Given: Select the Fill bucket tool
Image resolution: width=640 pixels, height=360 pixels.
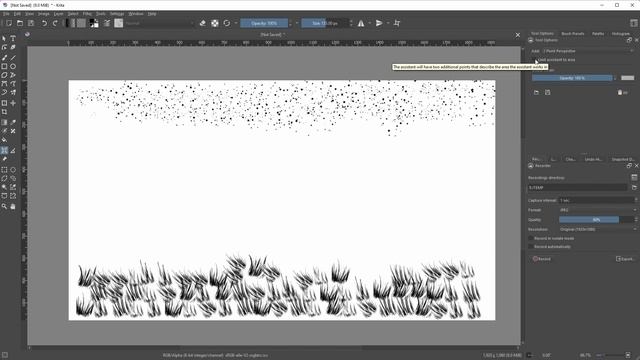Looking at the screenshot, I should [4, 140].
